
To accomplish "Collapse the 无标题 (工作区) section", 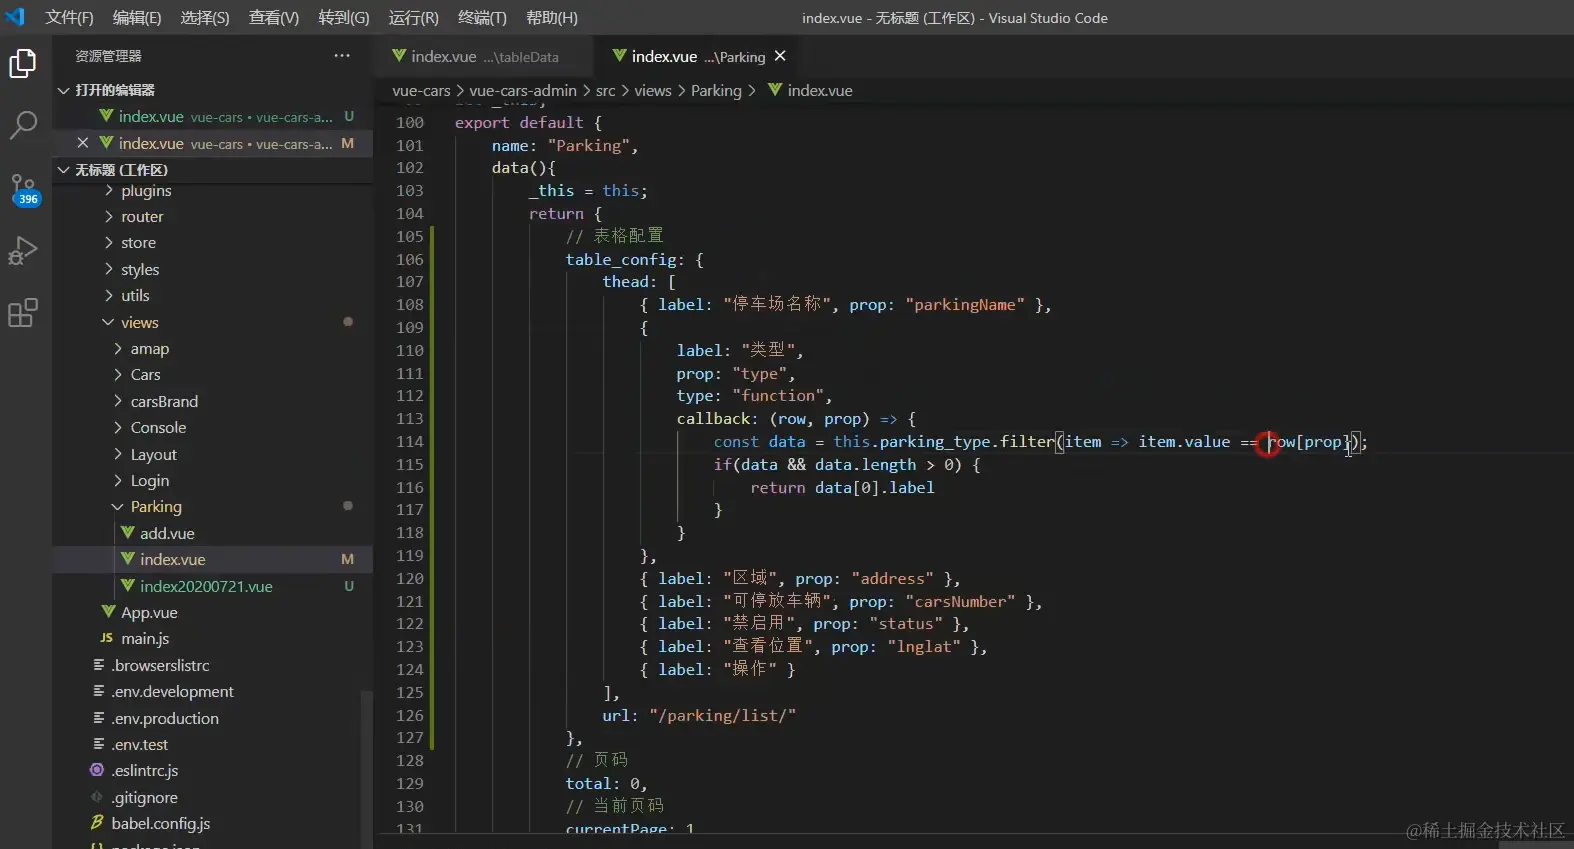I will (x=64, y=170).
